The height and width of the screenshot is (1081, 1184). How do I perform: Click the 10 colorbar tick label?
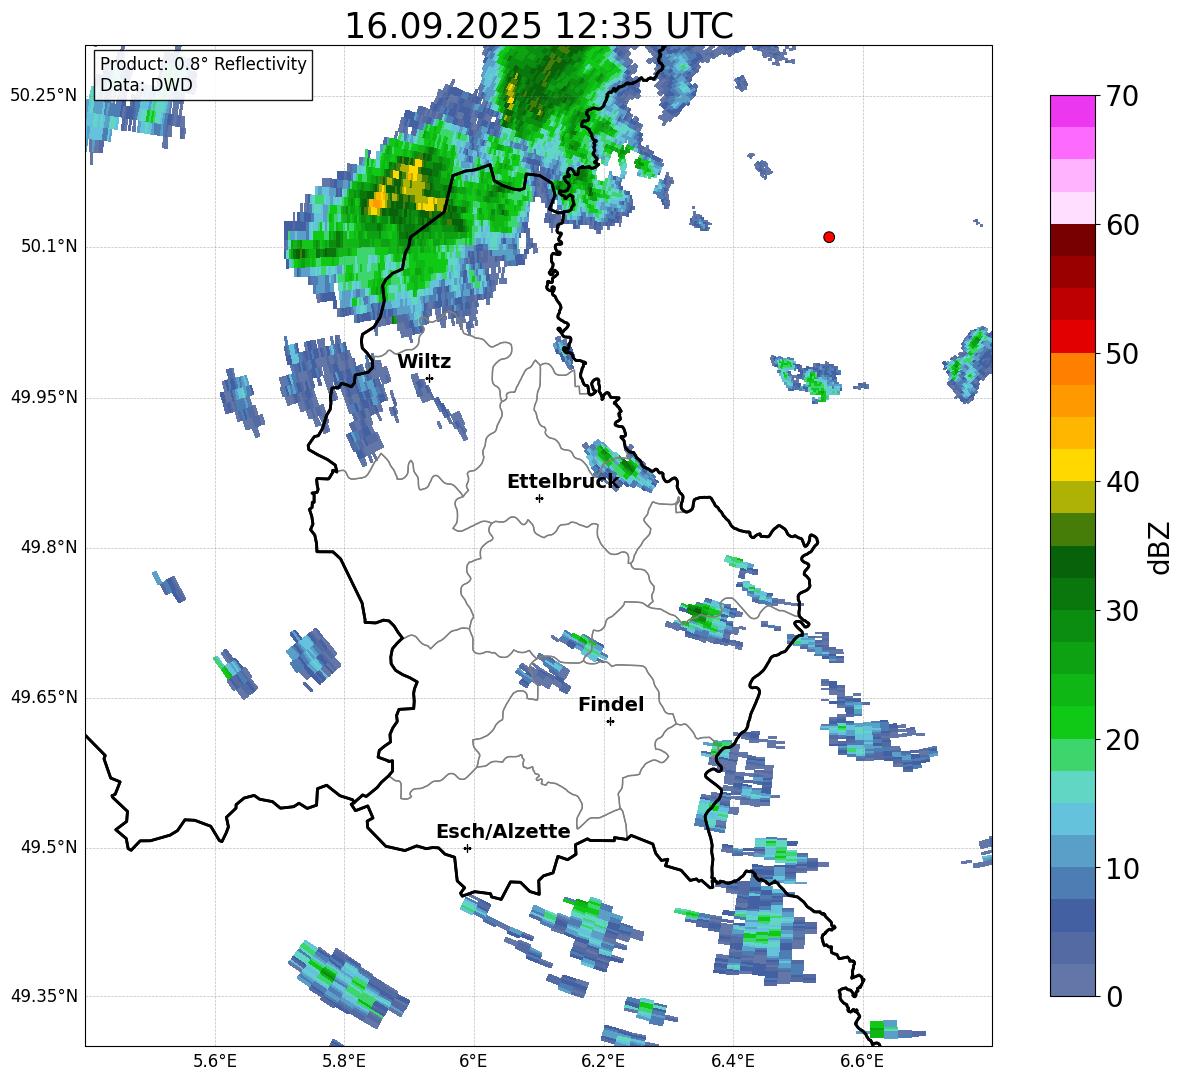click(x=1122, y=868)
